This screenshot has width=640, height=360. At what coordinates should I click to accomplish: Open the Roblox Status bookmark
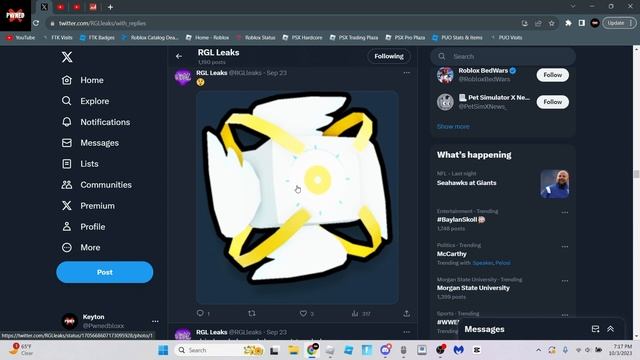pyautogui.click(x=256, y=38)
